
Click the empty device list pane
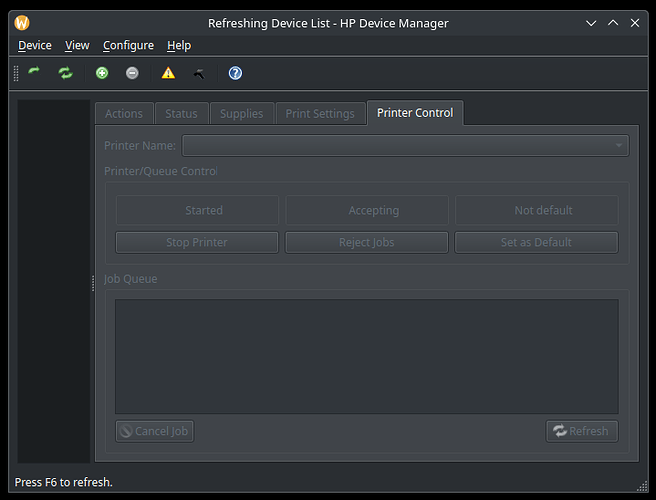click(54, 281)
